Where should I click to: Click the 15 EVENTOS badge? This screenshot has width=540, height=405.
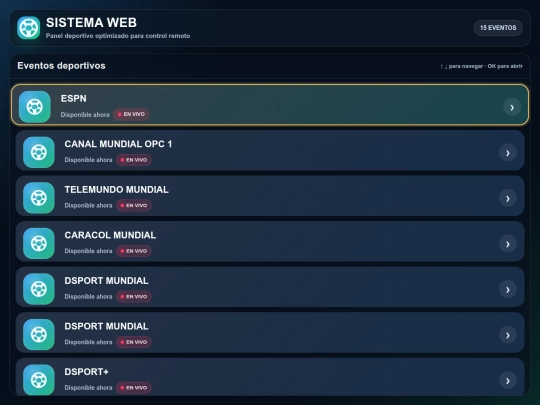[x=498, y=28]
